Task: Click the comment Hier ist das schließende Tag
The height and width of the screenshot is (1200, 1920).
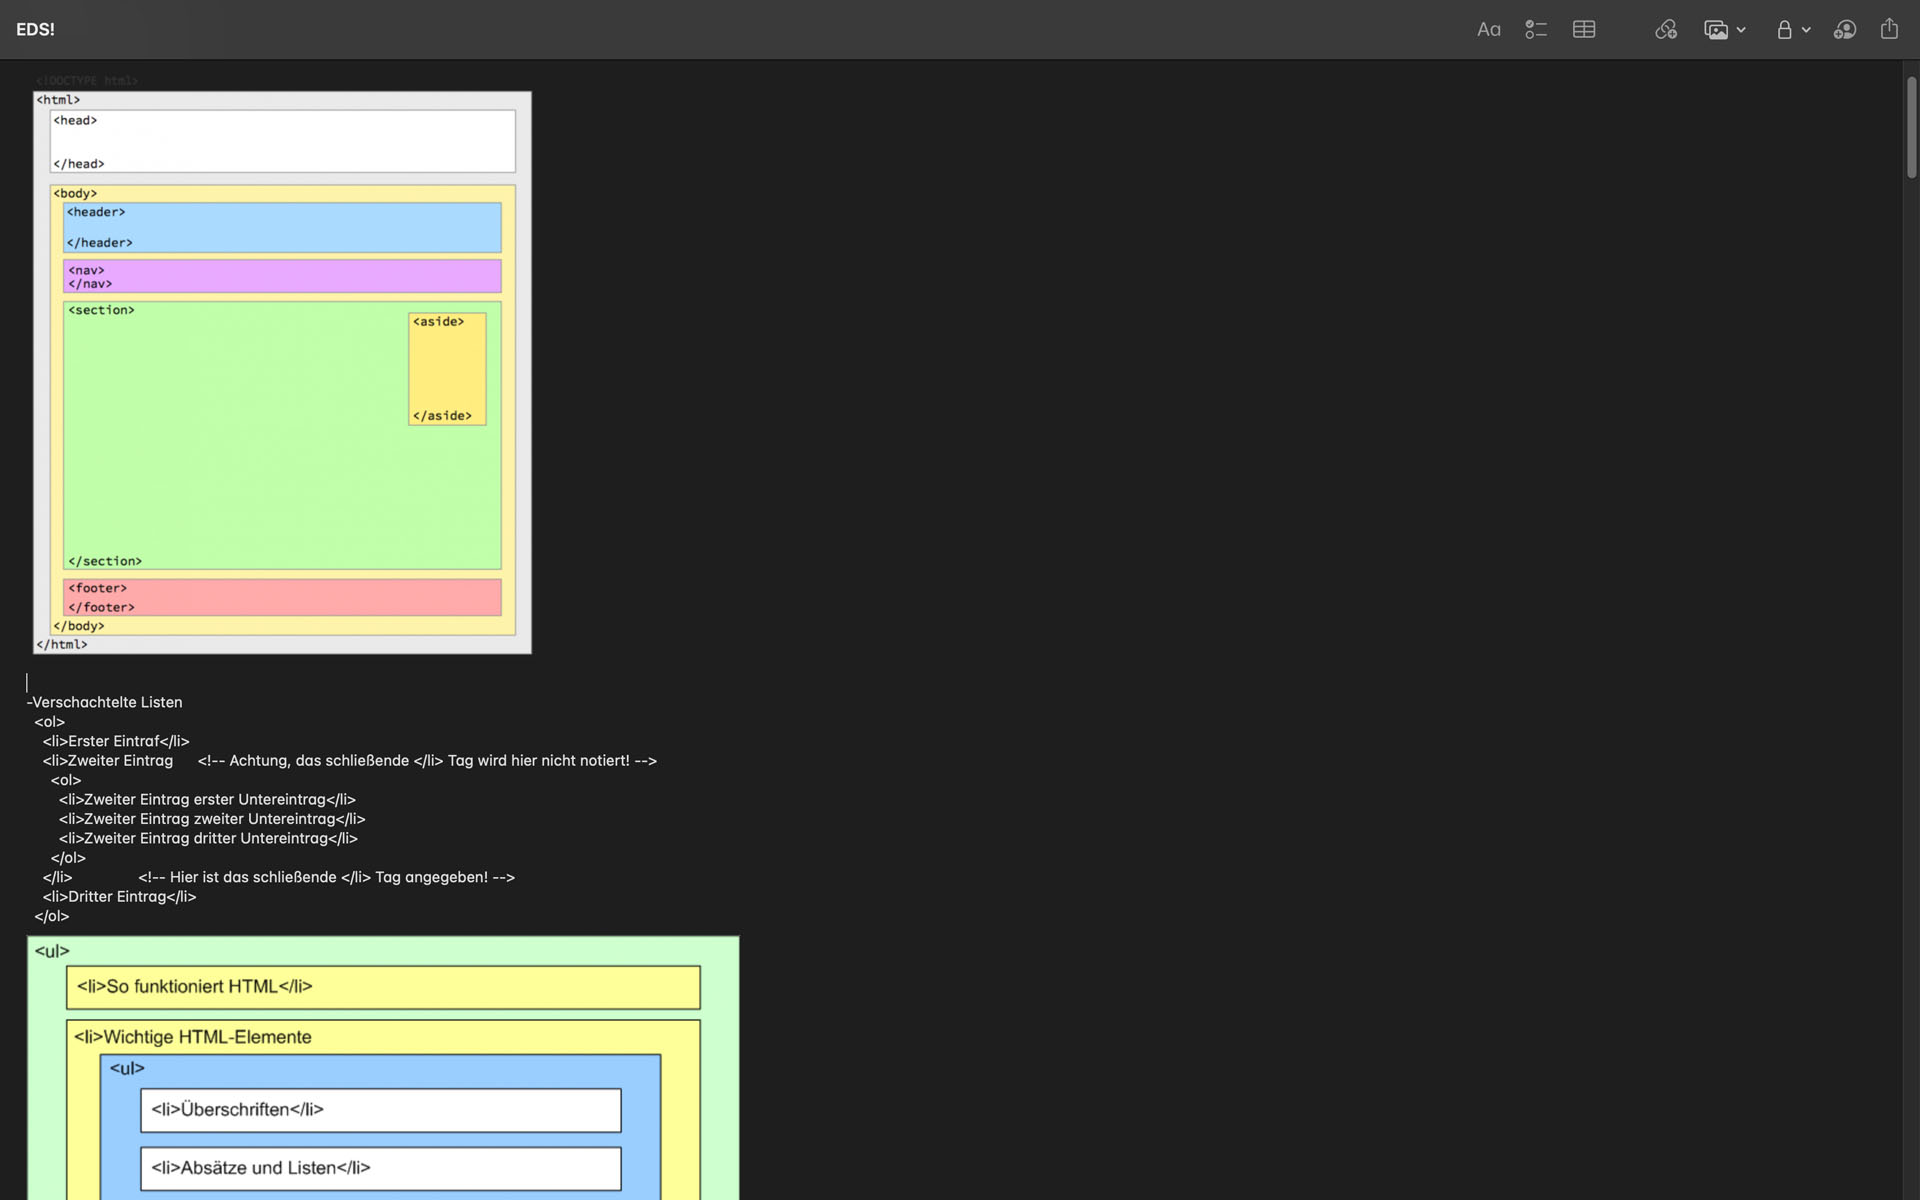Action: 326,877
